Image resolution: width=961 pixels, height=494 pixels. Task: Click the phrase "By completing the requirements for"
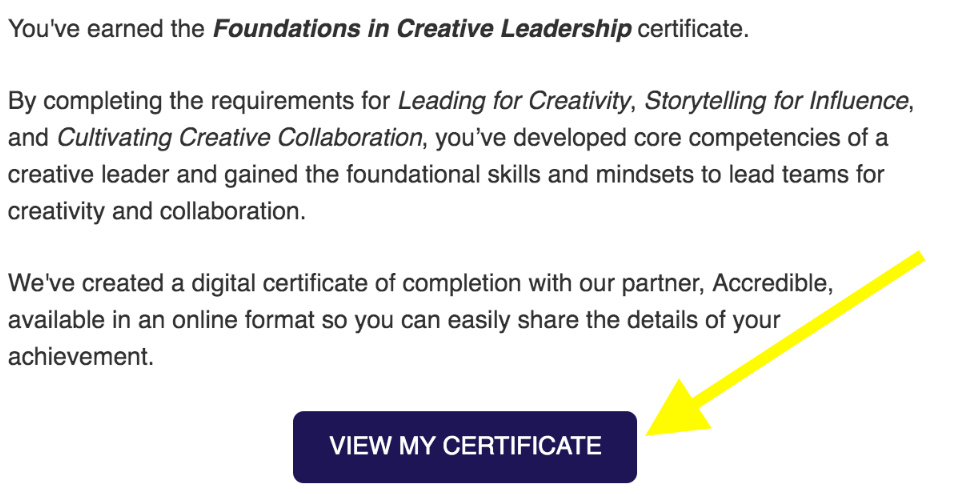pos(200,101)
